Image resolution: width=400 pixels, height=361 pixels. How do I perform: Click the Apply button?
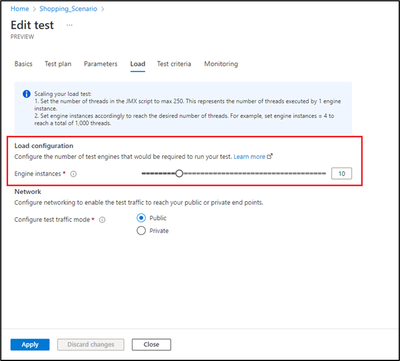pos(30,345)
